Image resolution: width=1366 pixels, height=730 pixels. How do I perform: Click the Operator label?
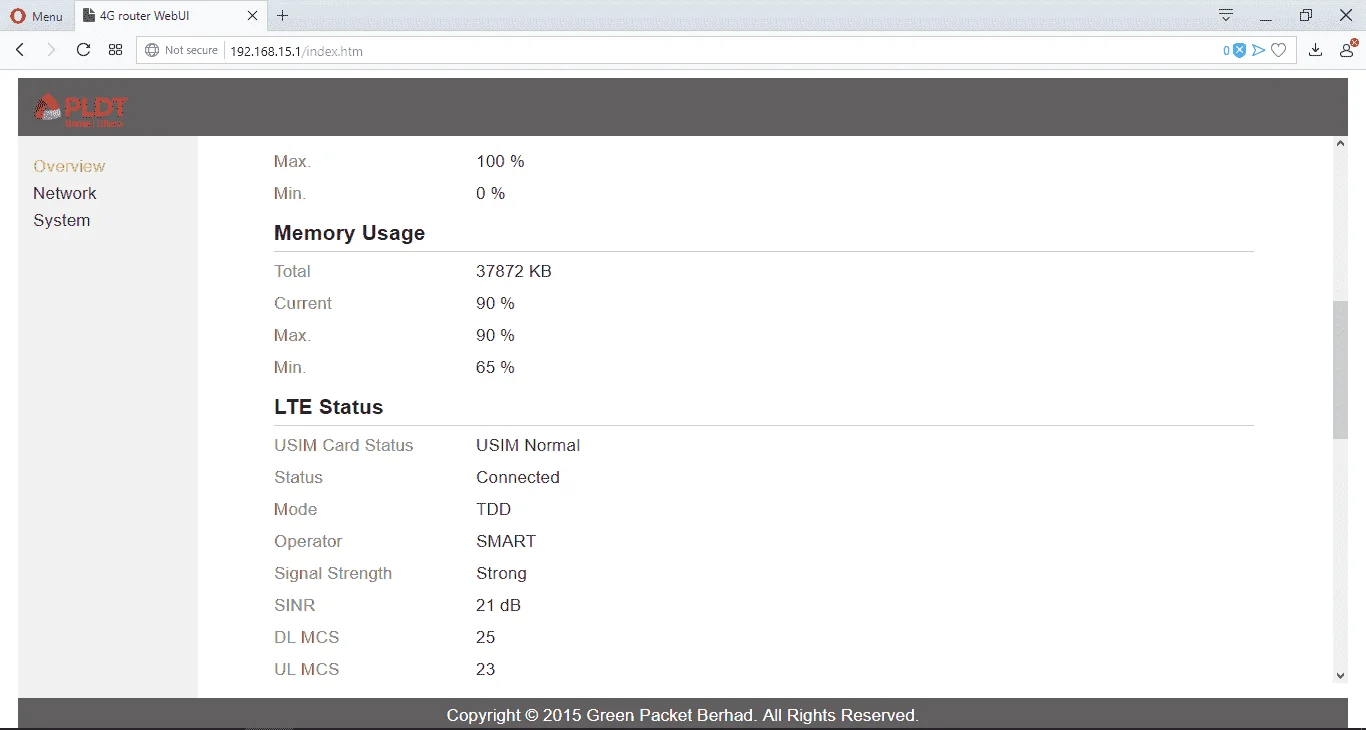[x=308, y=541]
